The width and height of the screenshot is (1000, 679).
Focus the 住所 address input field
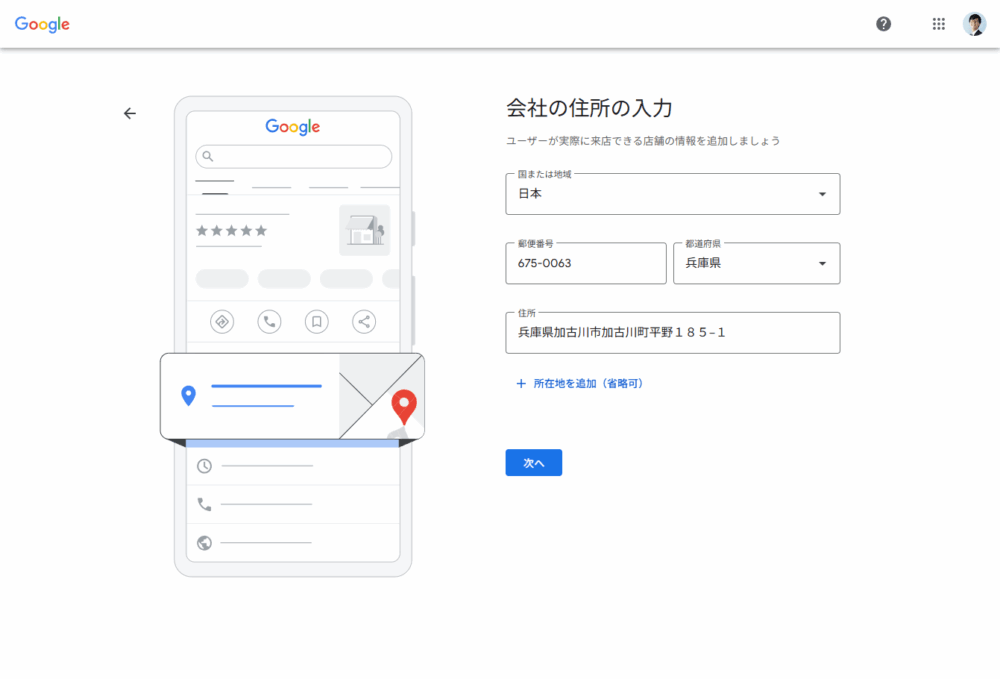[x=672, y=333]
